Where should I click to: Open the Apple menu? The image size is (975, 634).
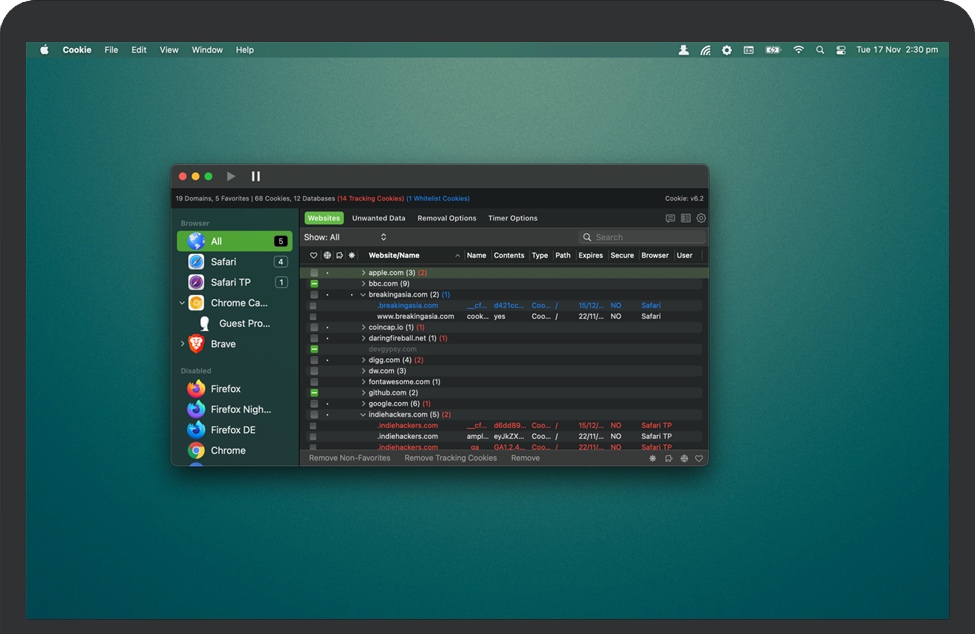(44, 50)
